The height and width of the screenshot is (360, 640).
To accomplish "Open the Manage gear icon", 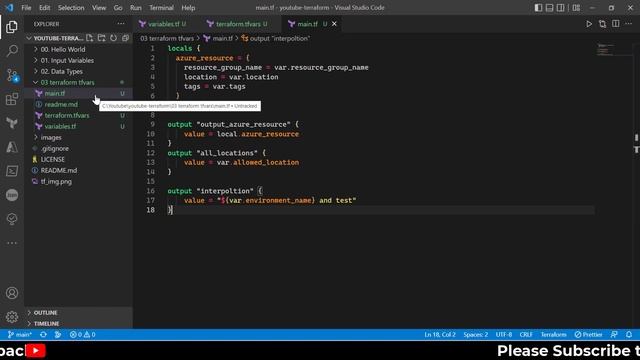I will [12, 317].
